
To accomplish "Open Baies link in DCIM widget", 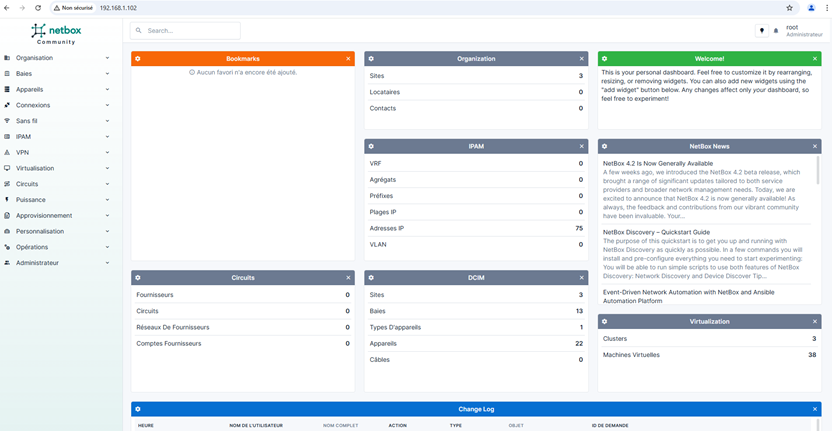I will tap(377, 311).
